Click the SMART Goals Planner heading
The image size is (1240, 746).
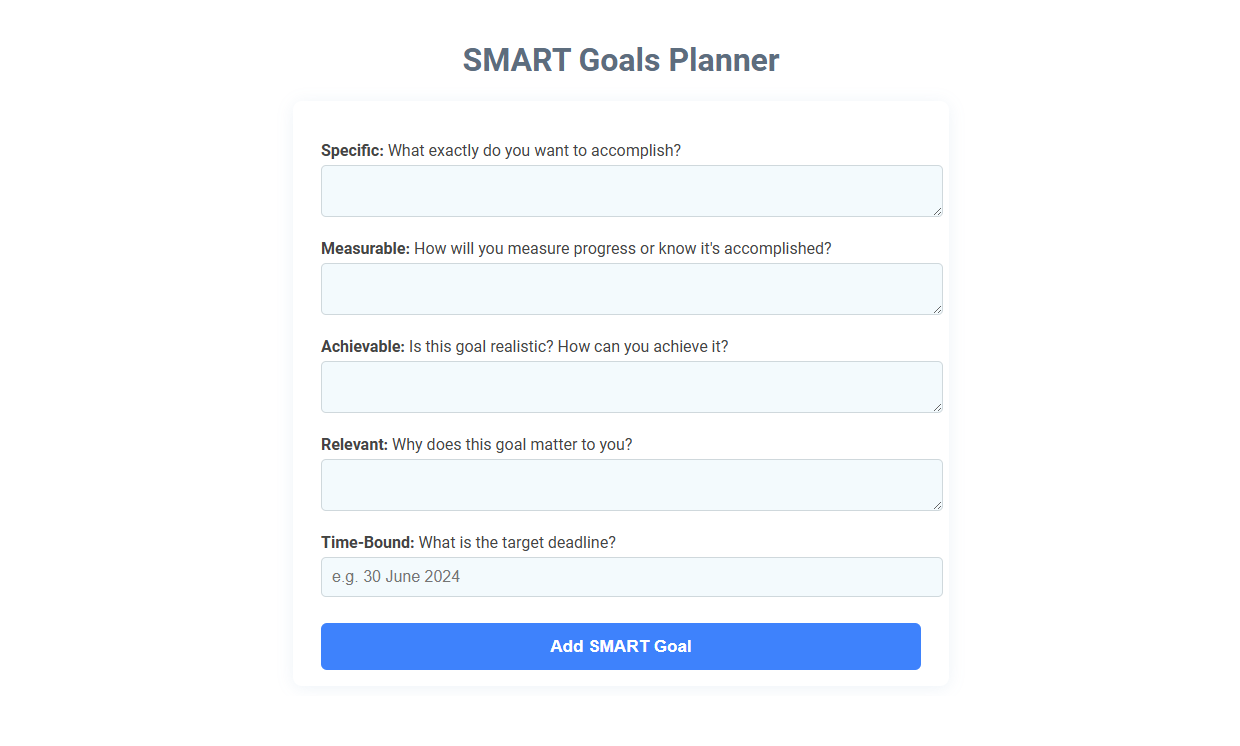pyautogui.click(x=620, y=60)
